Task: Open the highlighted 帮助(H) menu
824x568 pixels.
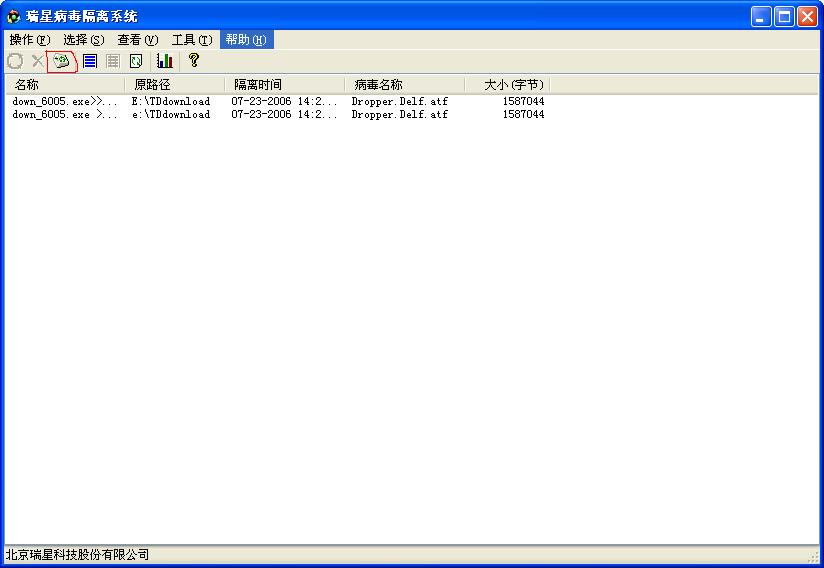Action: [x=246, y=39]
